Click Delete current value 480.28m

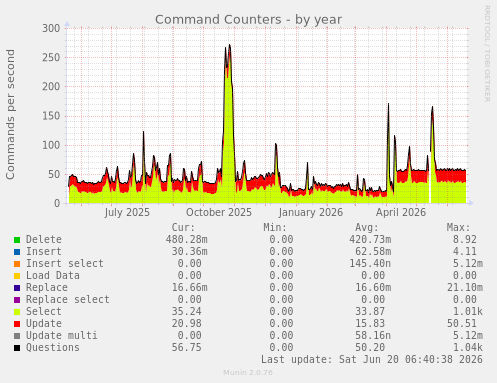[187, 239]
